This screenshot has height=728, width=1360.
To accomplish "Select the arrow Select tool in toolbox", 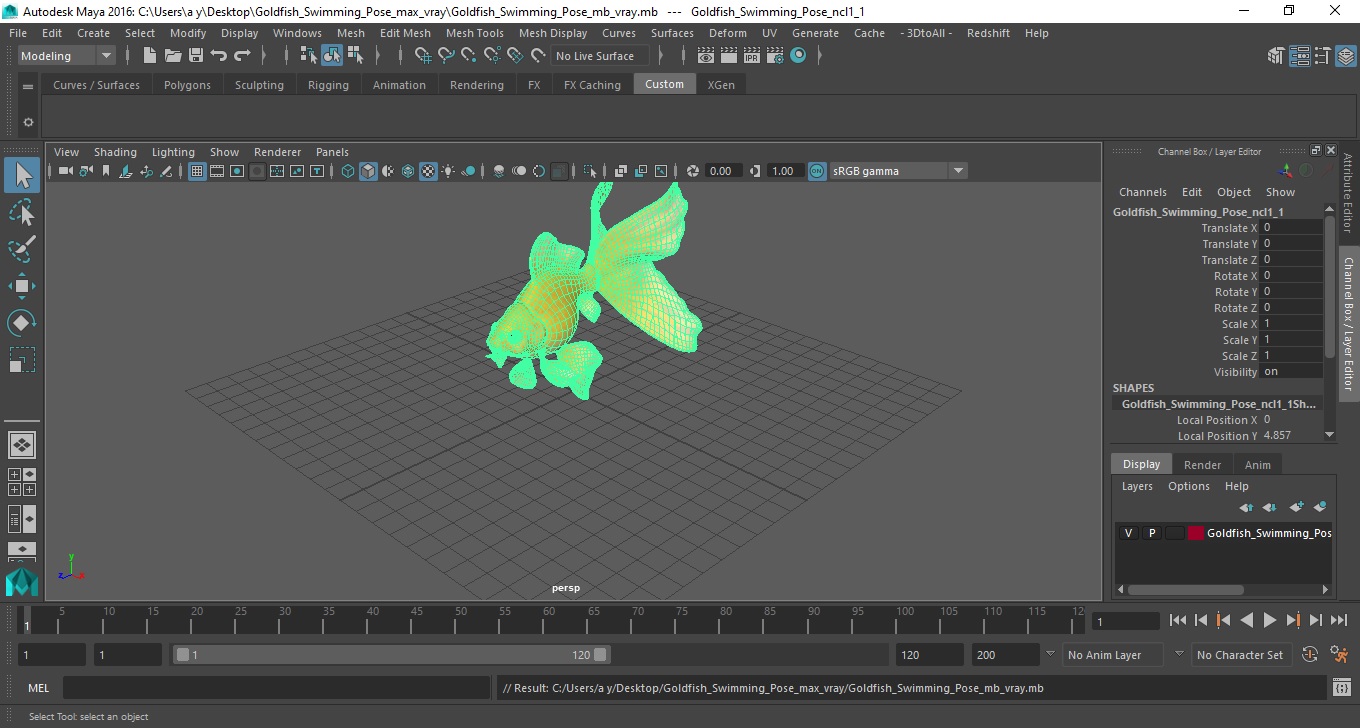I will pyautogui.click(x=21, y=176).
